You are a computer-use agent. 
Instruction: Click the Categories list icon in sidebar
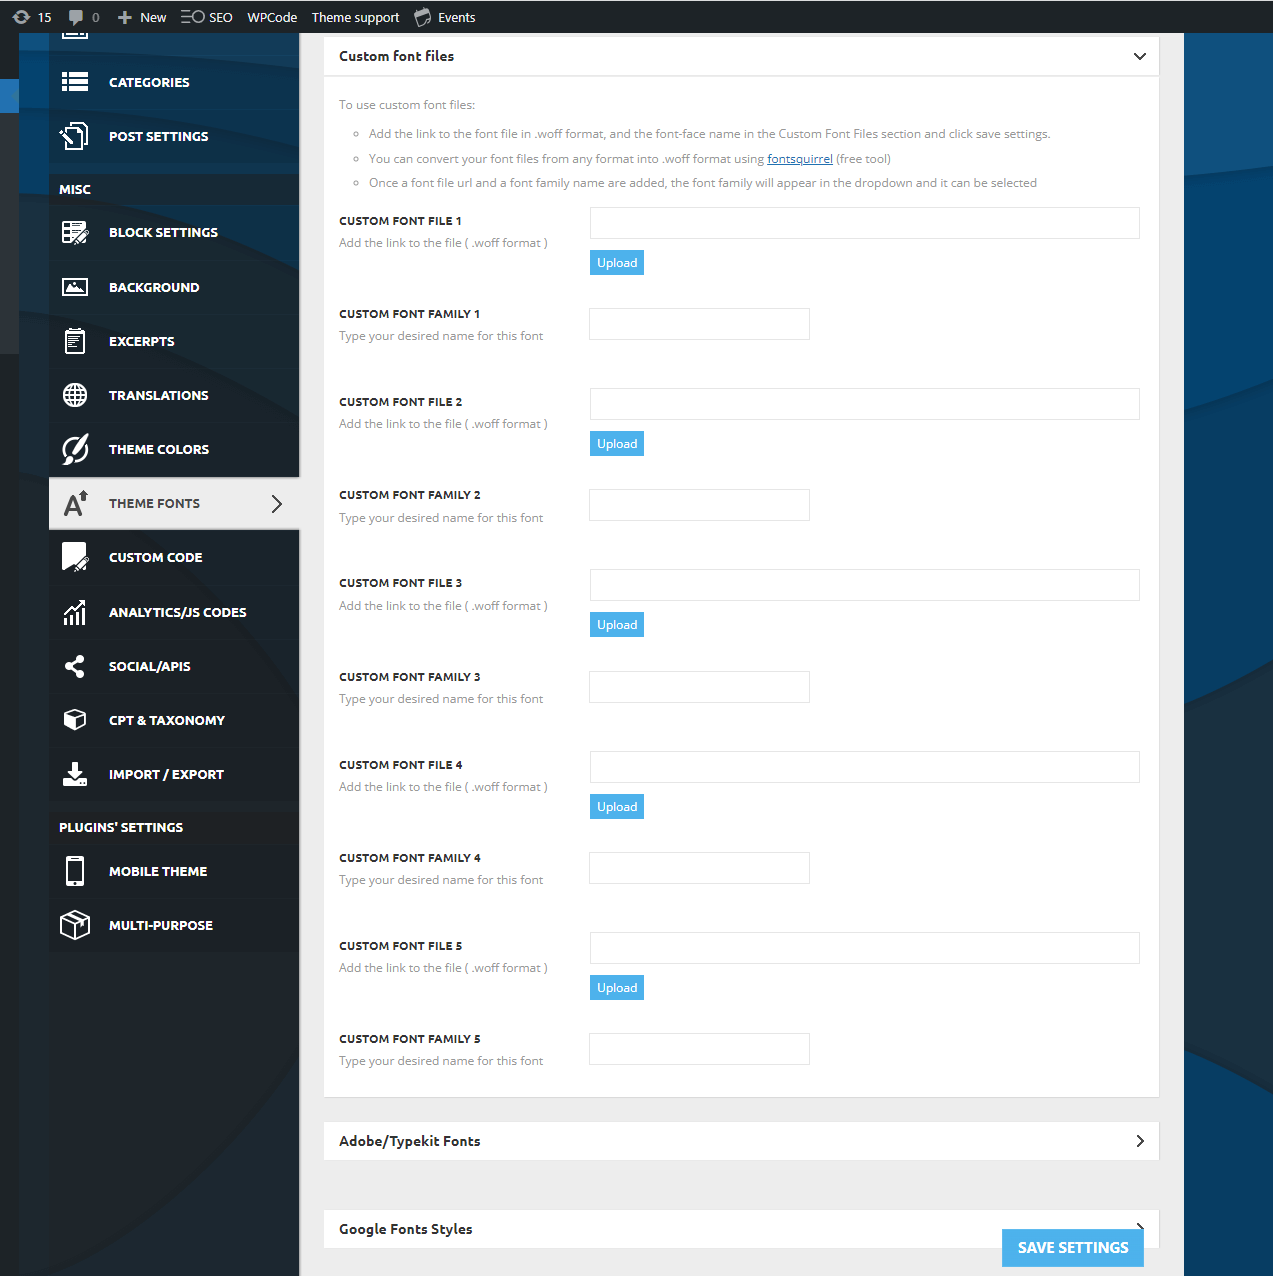point(75,82)
